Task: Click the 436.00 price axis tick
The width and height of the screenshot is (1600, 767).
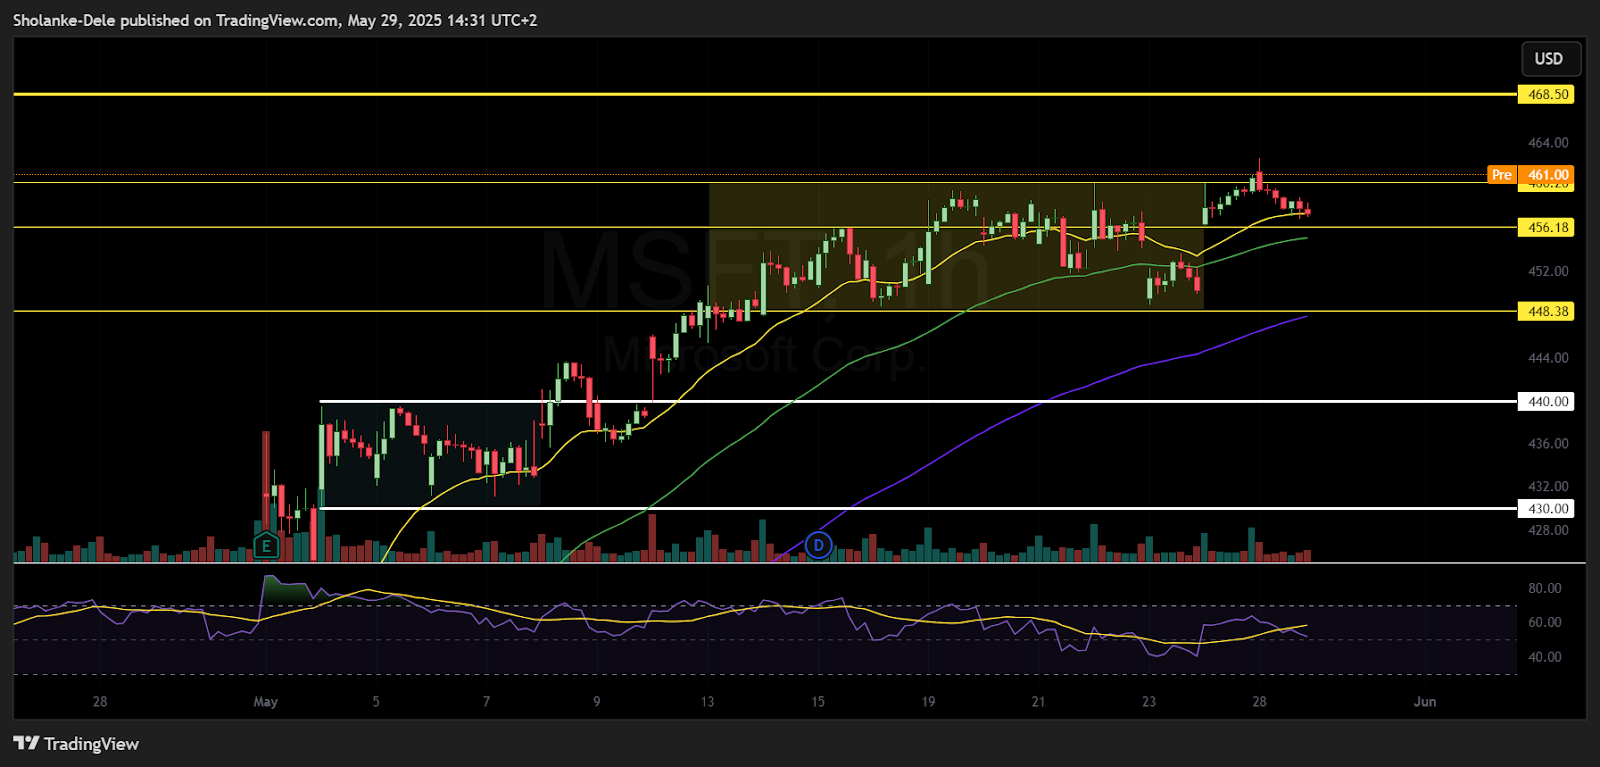Action: click(x=1548, y=443)
